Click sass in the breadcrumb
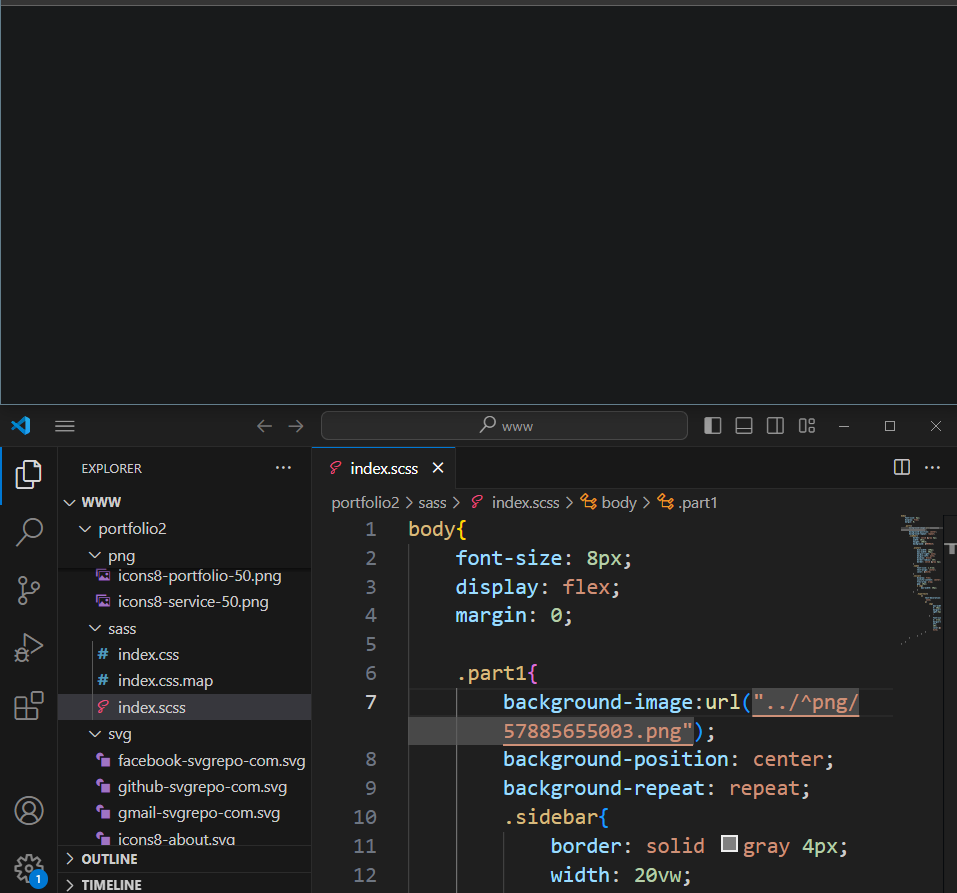Screen dimensions: 957x893 click(432, 503)
